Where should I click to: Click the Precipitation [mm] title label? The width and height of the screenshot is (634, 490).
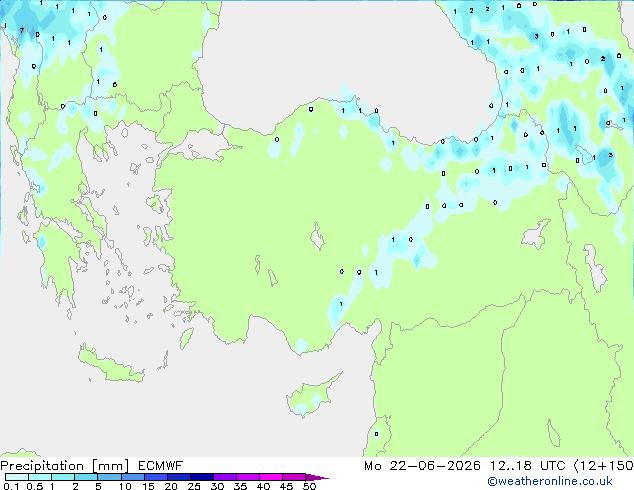pos(65,466)
